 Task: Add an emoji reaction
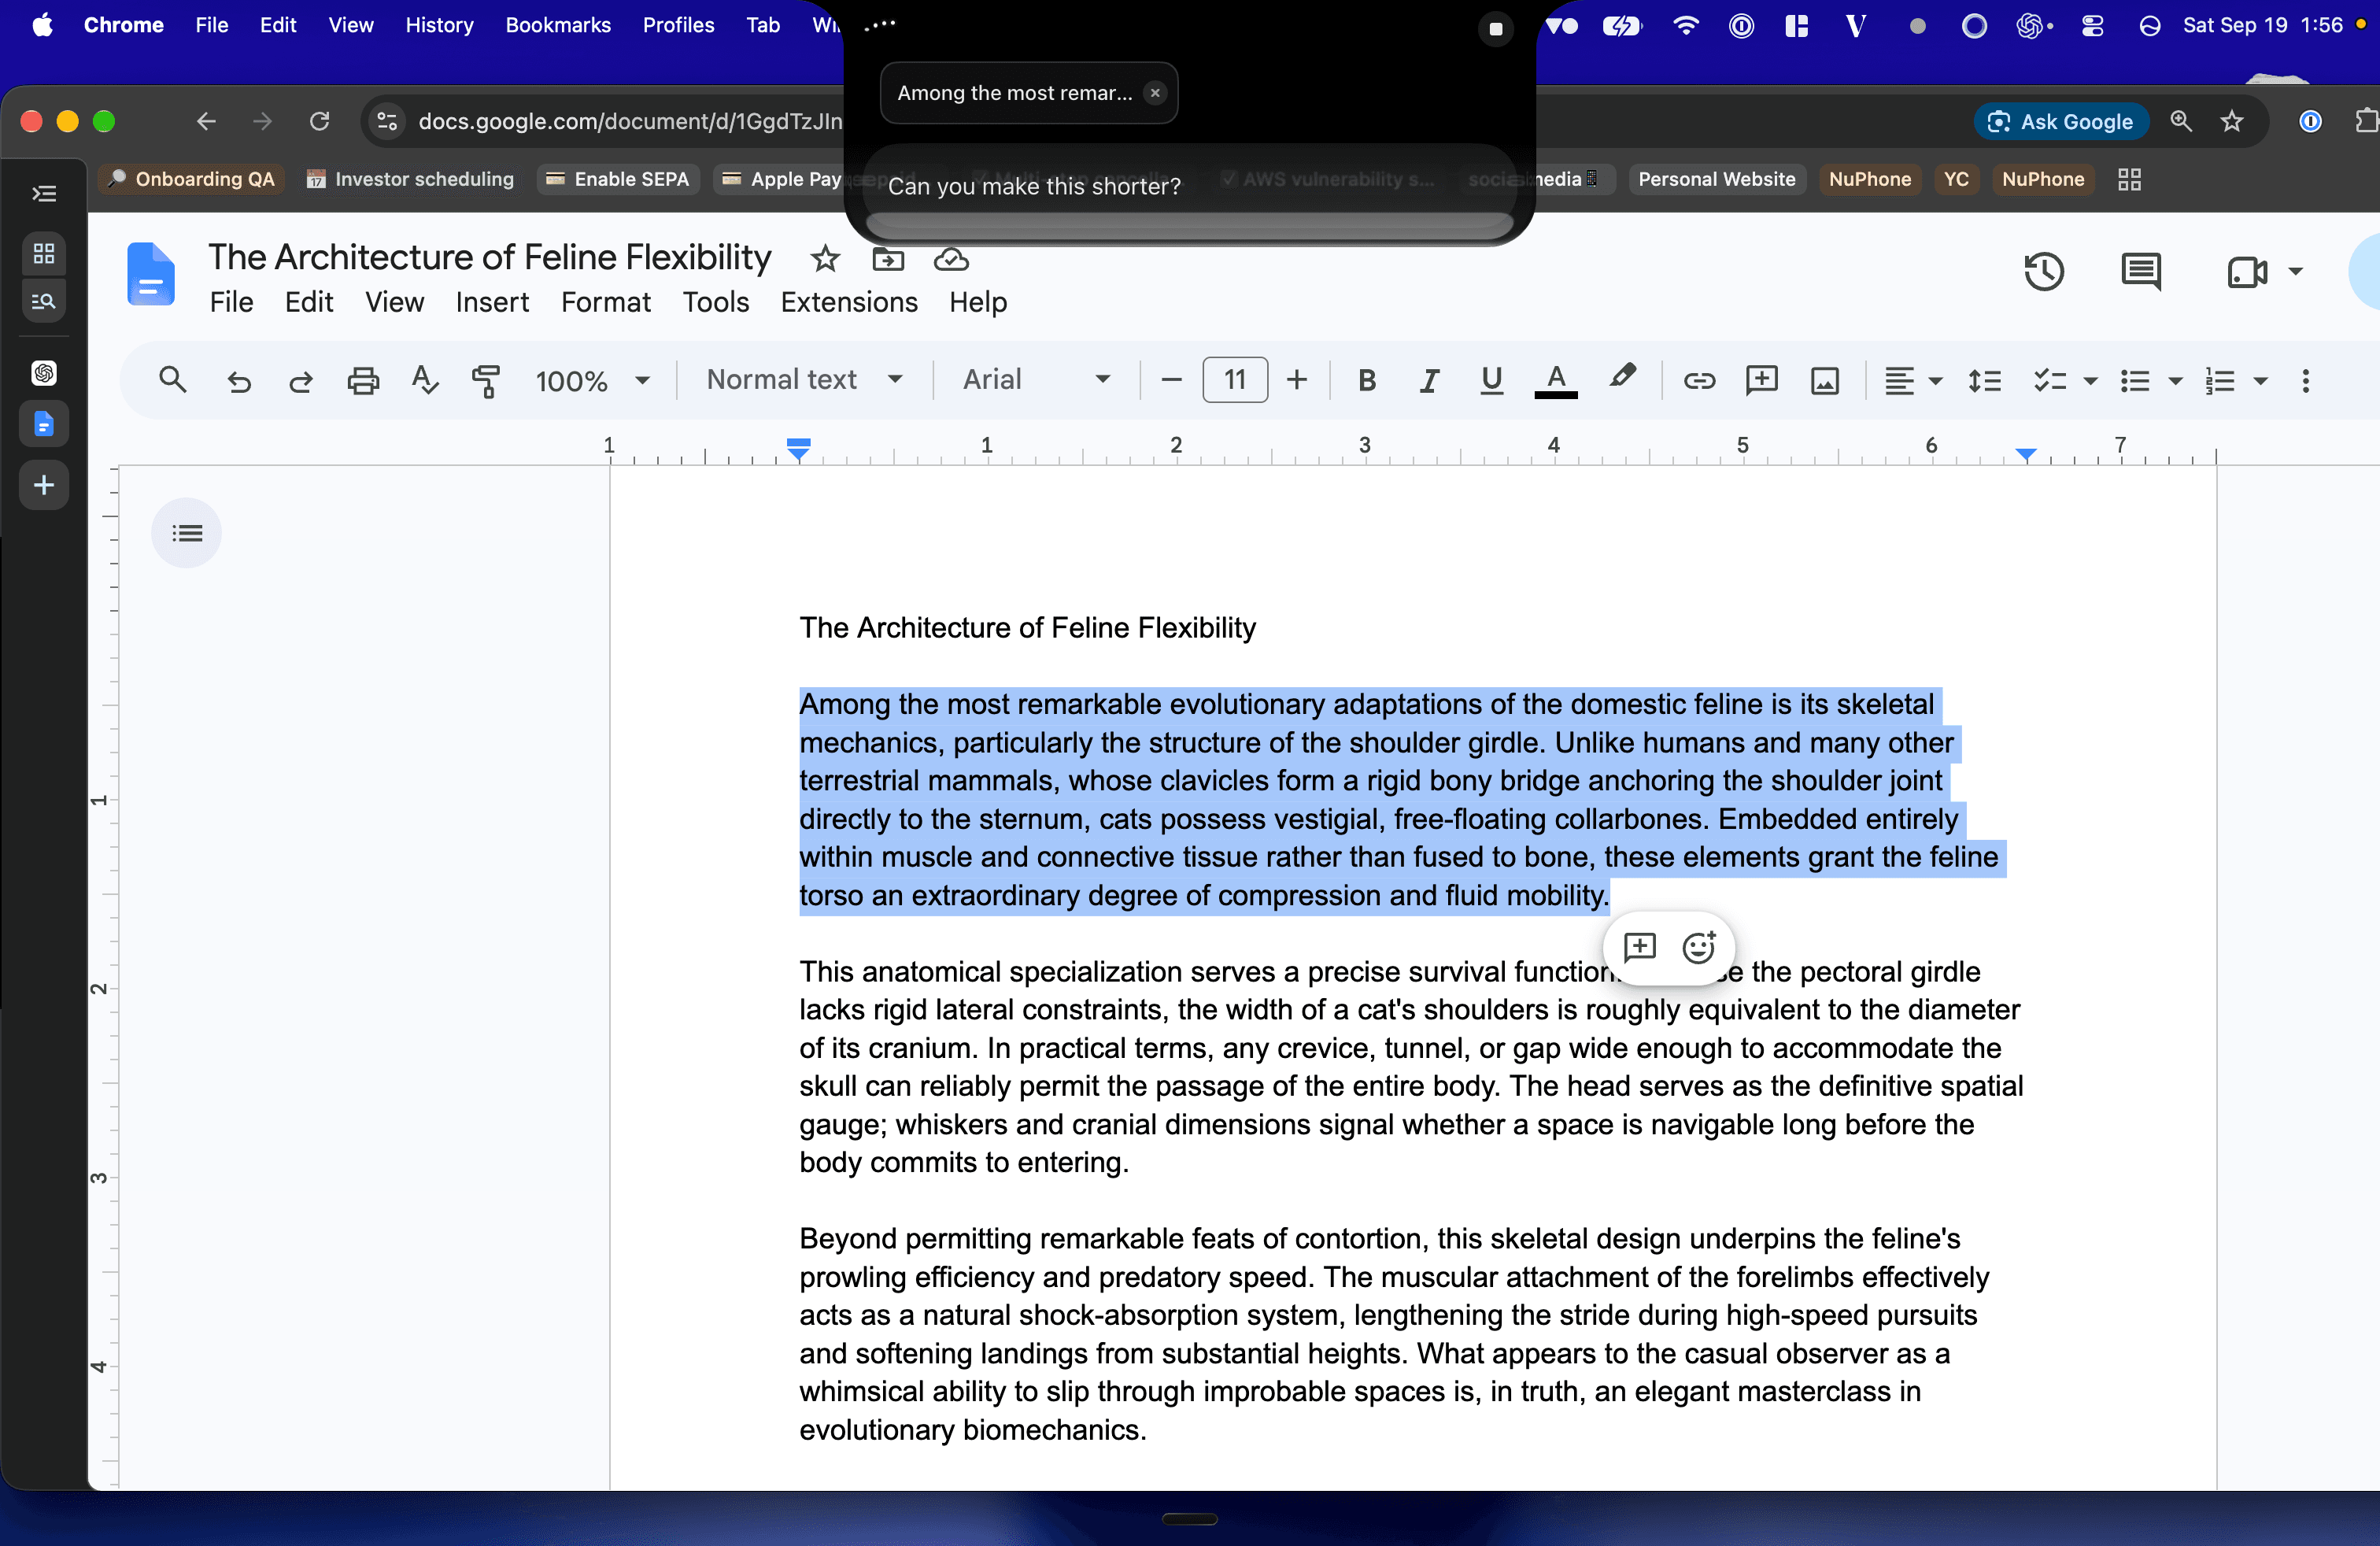click(1699, 946)
